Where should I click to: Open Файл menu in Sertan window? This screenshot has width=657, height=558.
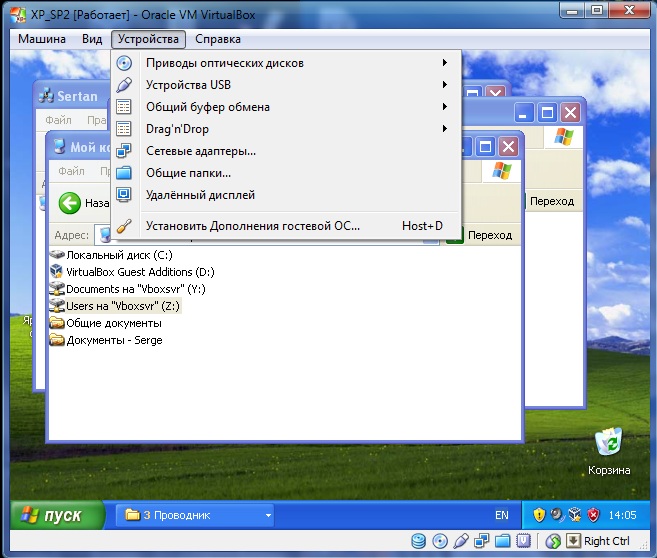coord(58,120)
